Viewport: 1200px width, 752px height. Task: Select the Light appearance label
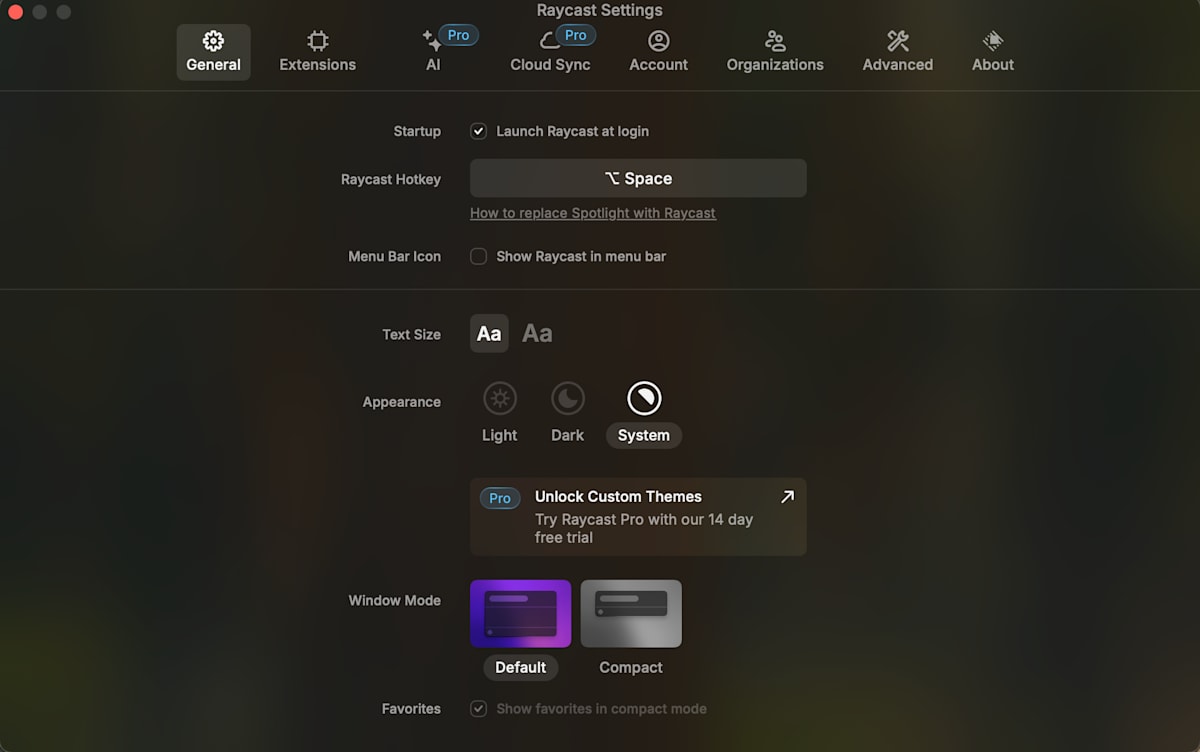500,435
